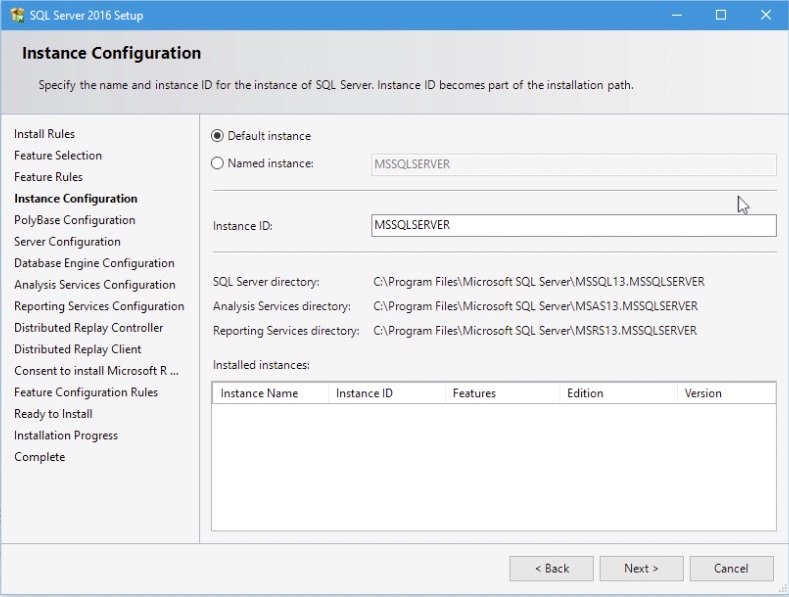The image size is (789, 597).
Task: Click the SQL Server directory label
Action: click(266, 282)
